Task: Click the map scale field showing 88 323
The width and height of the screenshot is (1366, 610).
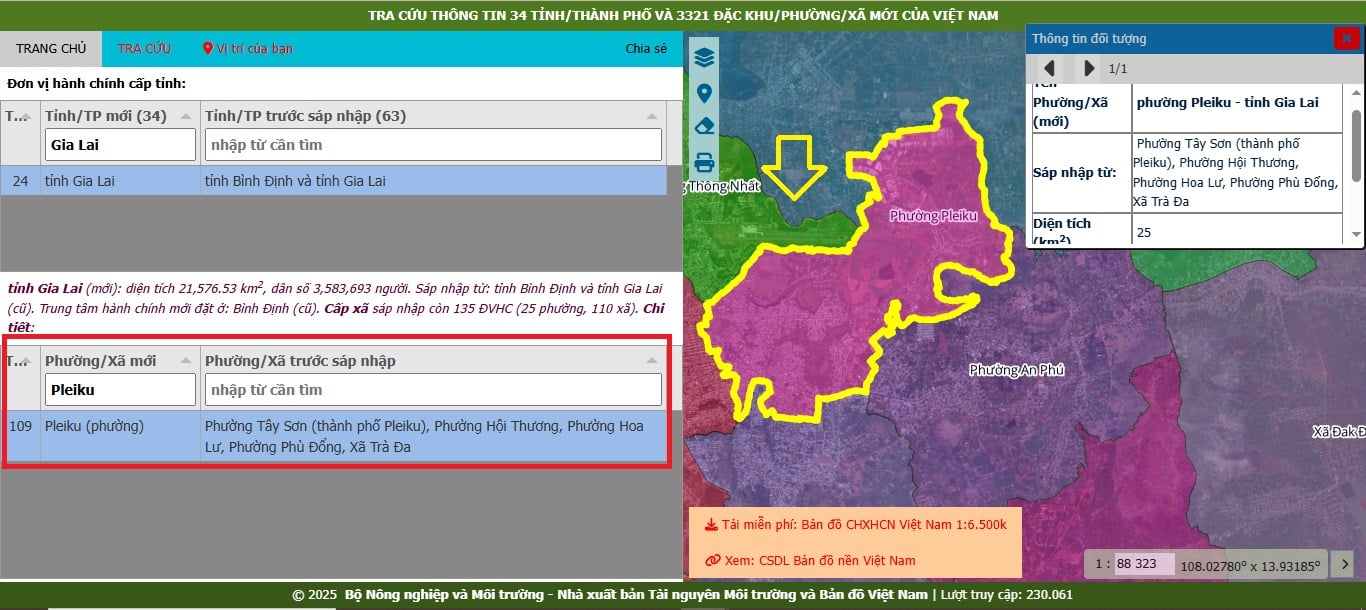Action: point(1144,564)
